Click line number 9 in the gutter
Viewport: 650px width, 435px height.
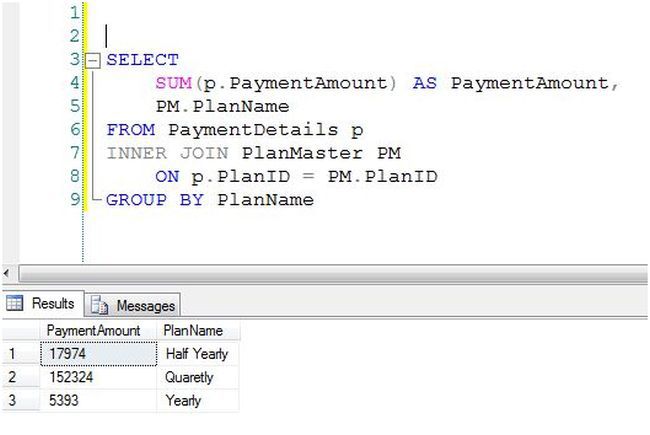75,199
